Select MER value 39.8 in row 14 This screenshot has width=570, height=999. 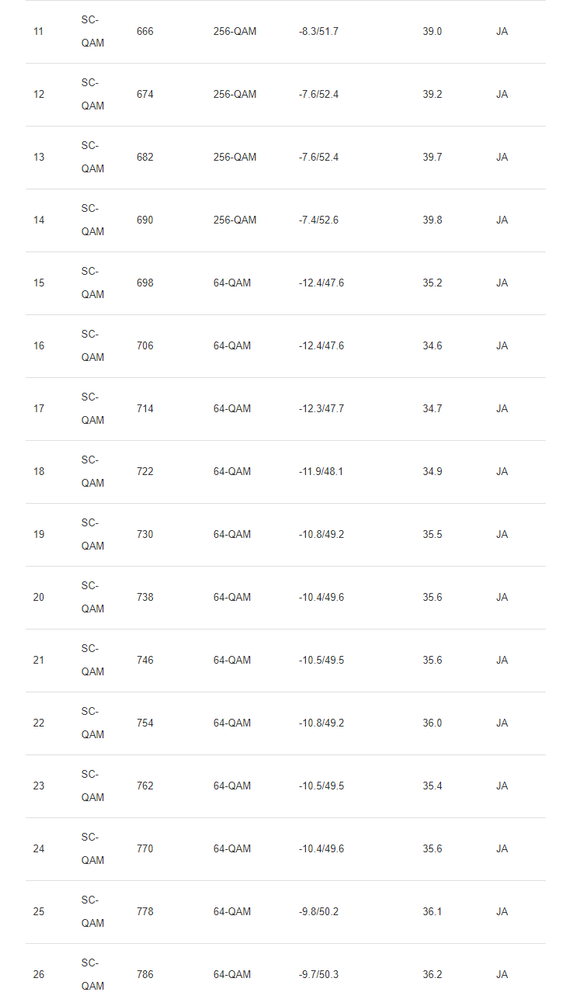pos(432,220)
